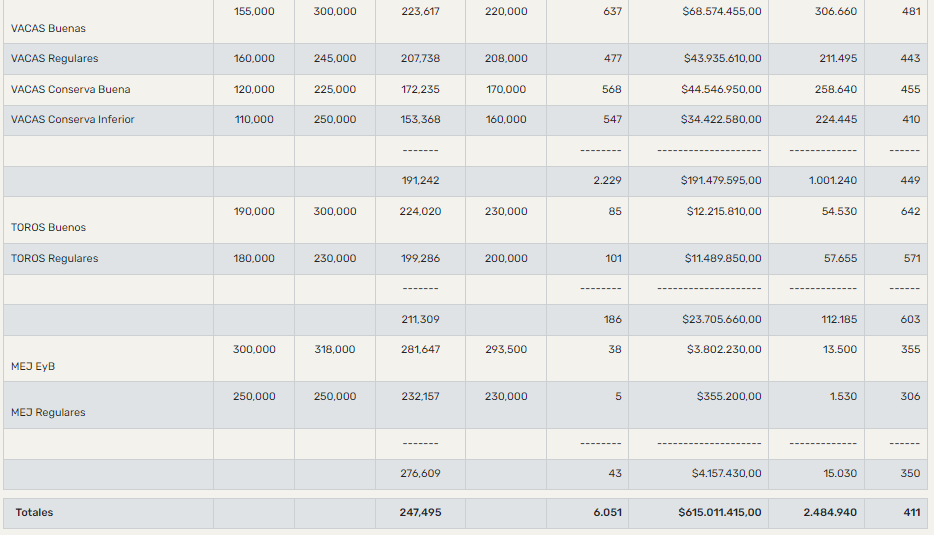Click the 2.484.940 total kilograms cell
Image resolution: width=934 pixels, height=535 pixels.
pos(829,512)
